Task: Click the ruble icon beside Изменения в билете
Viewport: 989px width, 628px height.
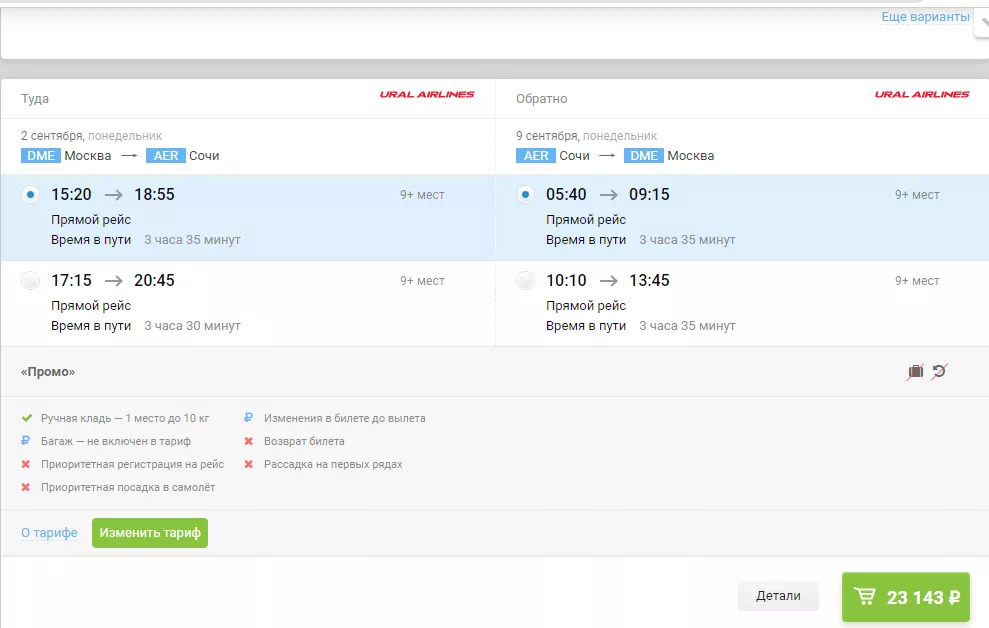Action: coord(249,418)
